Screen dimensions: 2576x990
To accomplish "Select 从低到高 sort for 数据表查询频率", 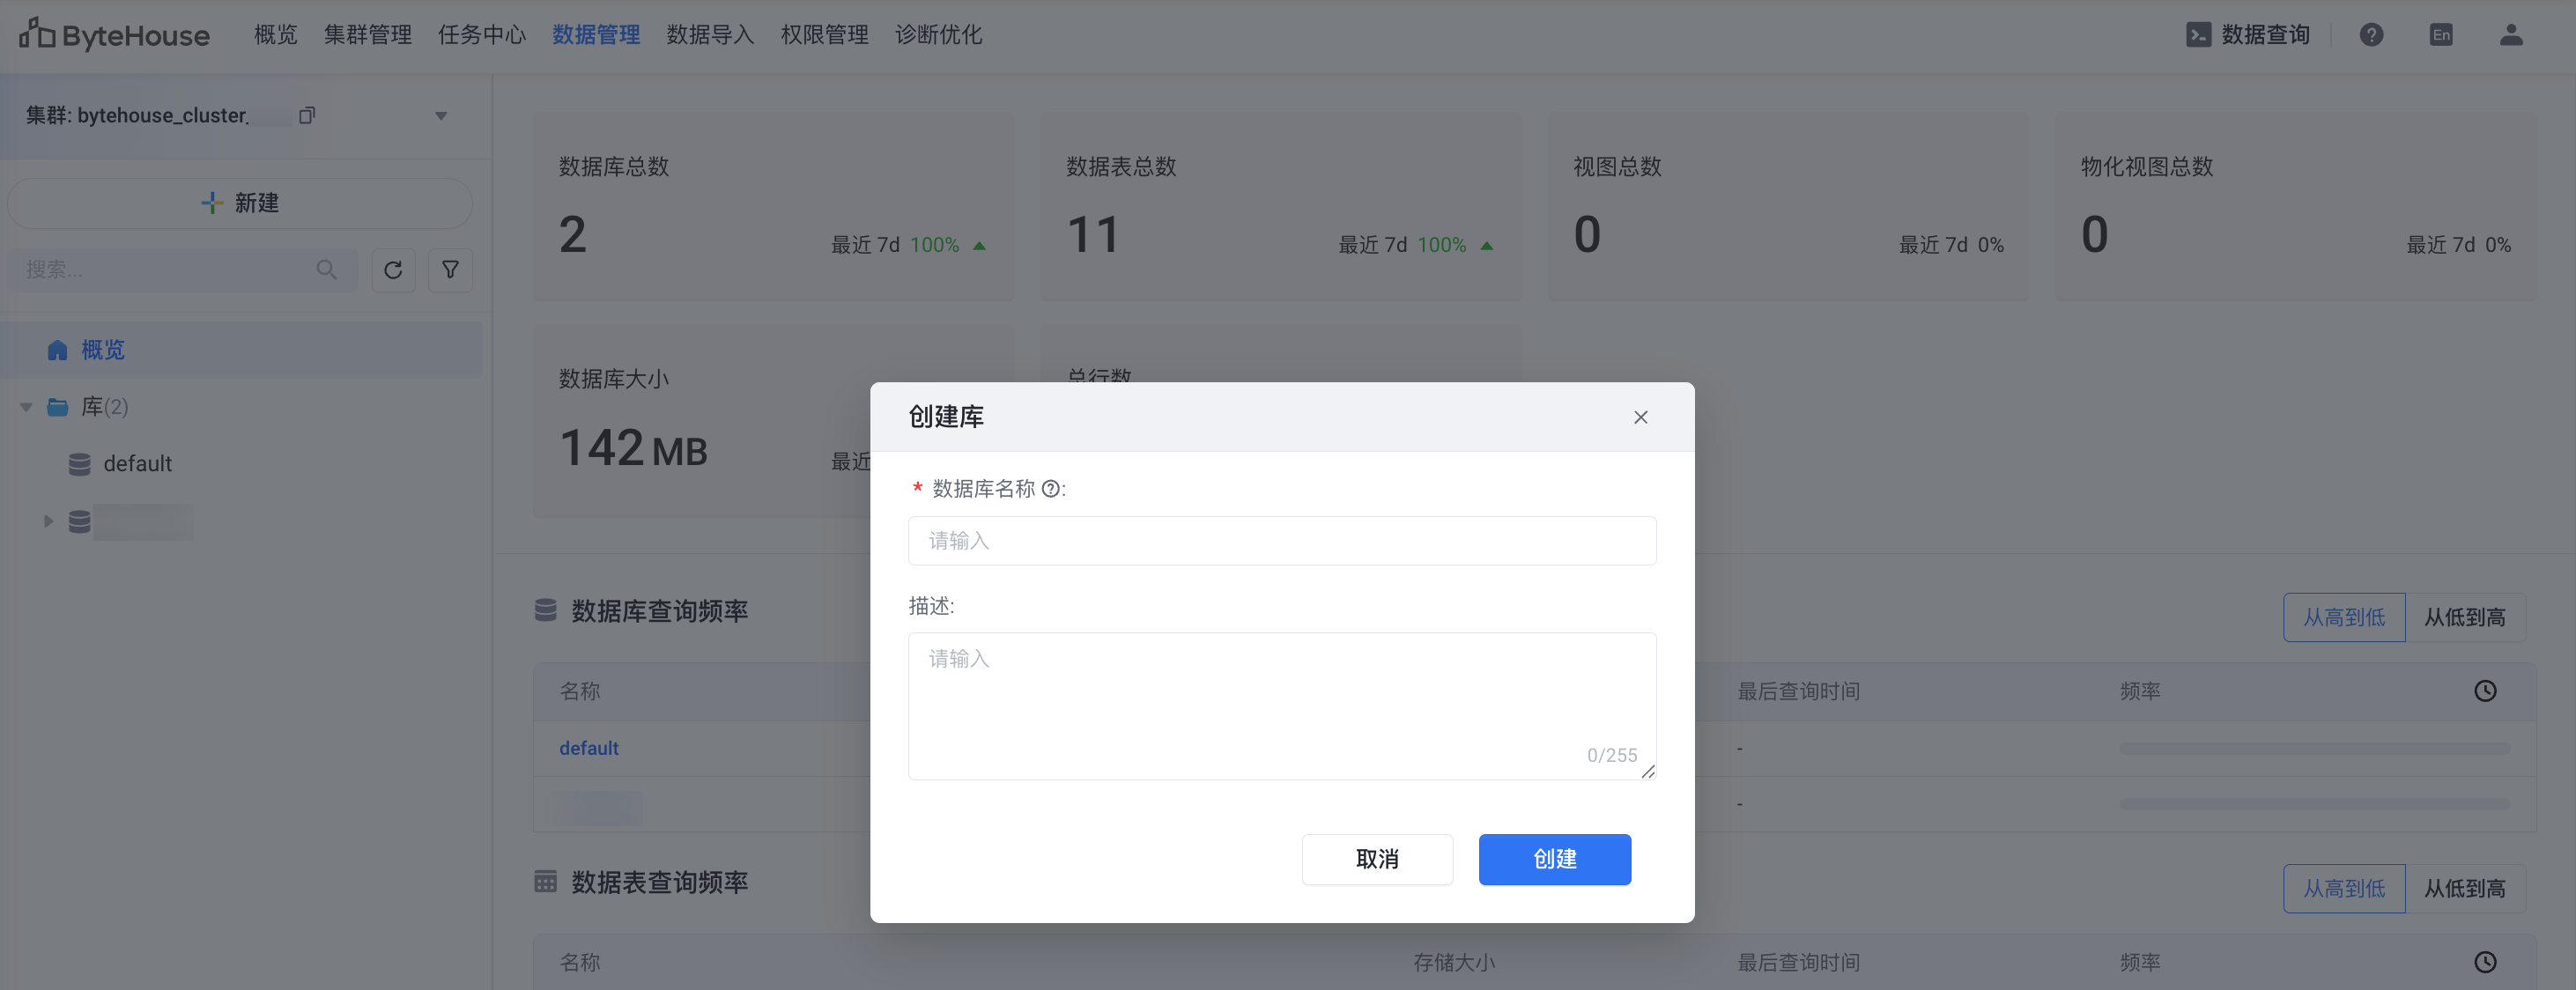I will pyautogui.click(x=2464, y=888).
